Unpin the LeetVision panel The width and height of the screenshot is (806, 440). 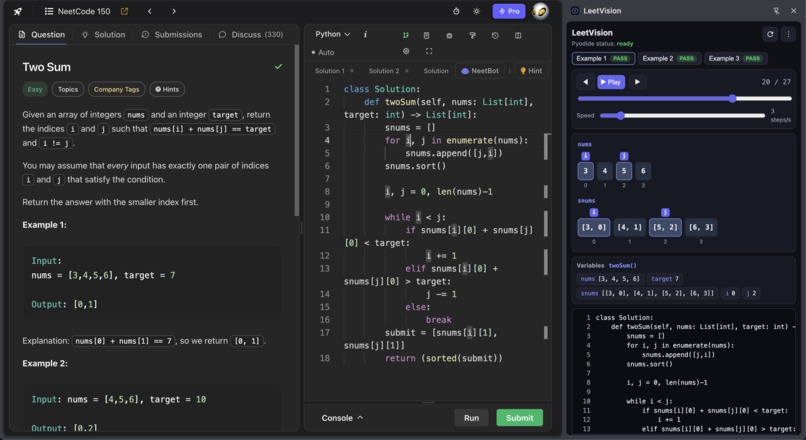(x=776, y=11)
